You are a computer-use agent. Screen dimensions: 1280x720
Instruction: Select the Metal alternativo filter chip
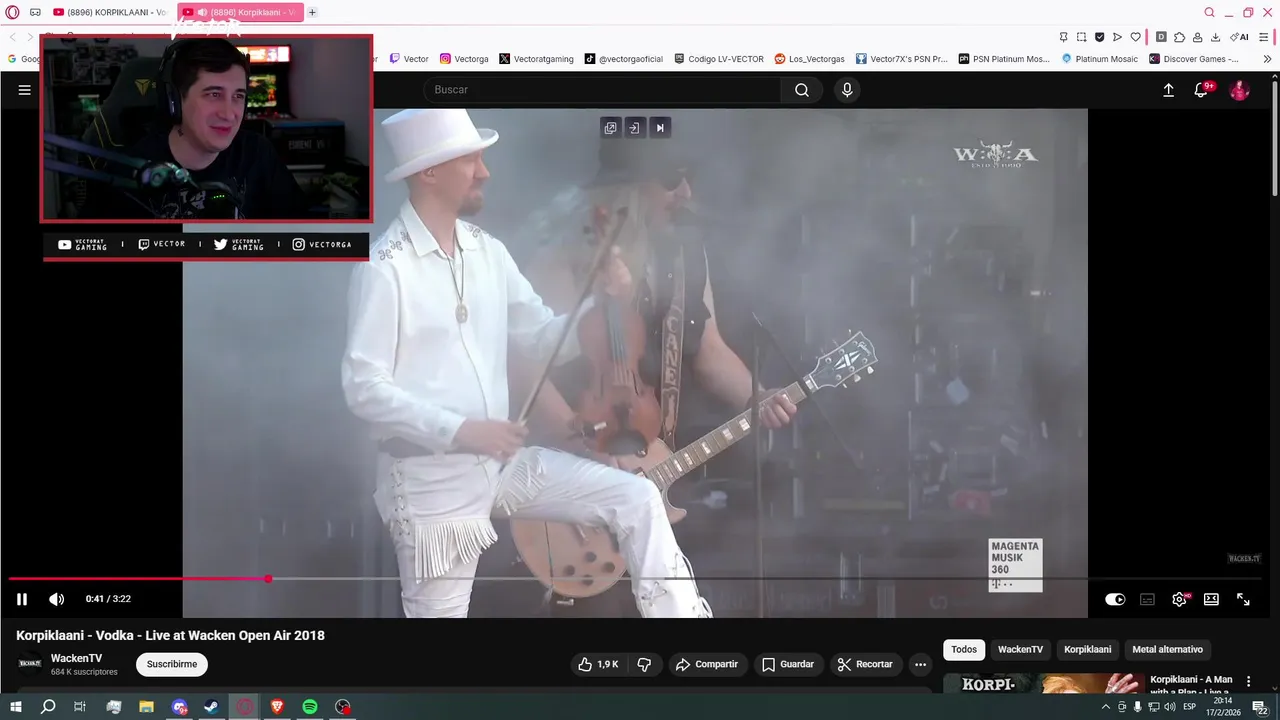(1167, 650)
